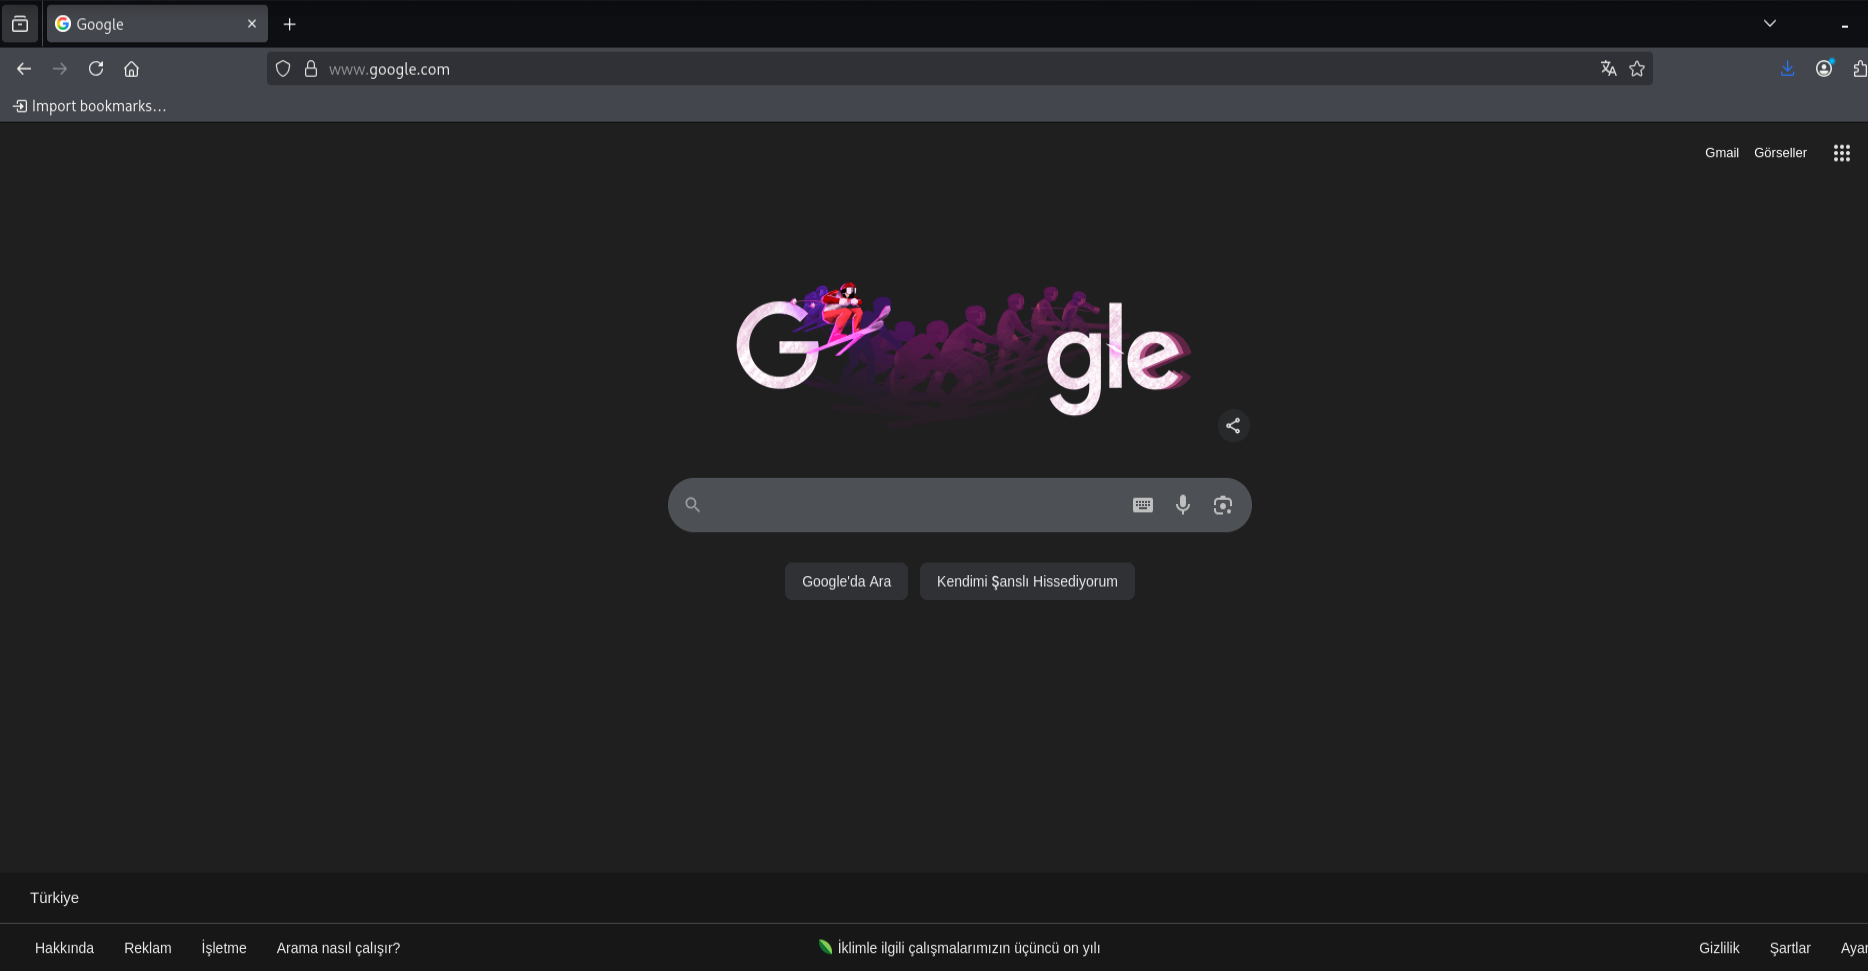Open a new tab with plus button
This screenshot has height=971, width=1868.
(290, 24)
